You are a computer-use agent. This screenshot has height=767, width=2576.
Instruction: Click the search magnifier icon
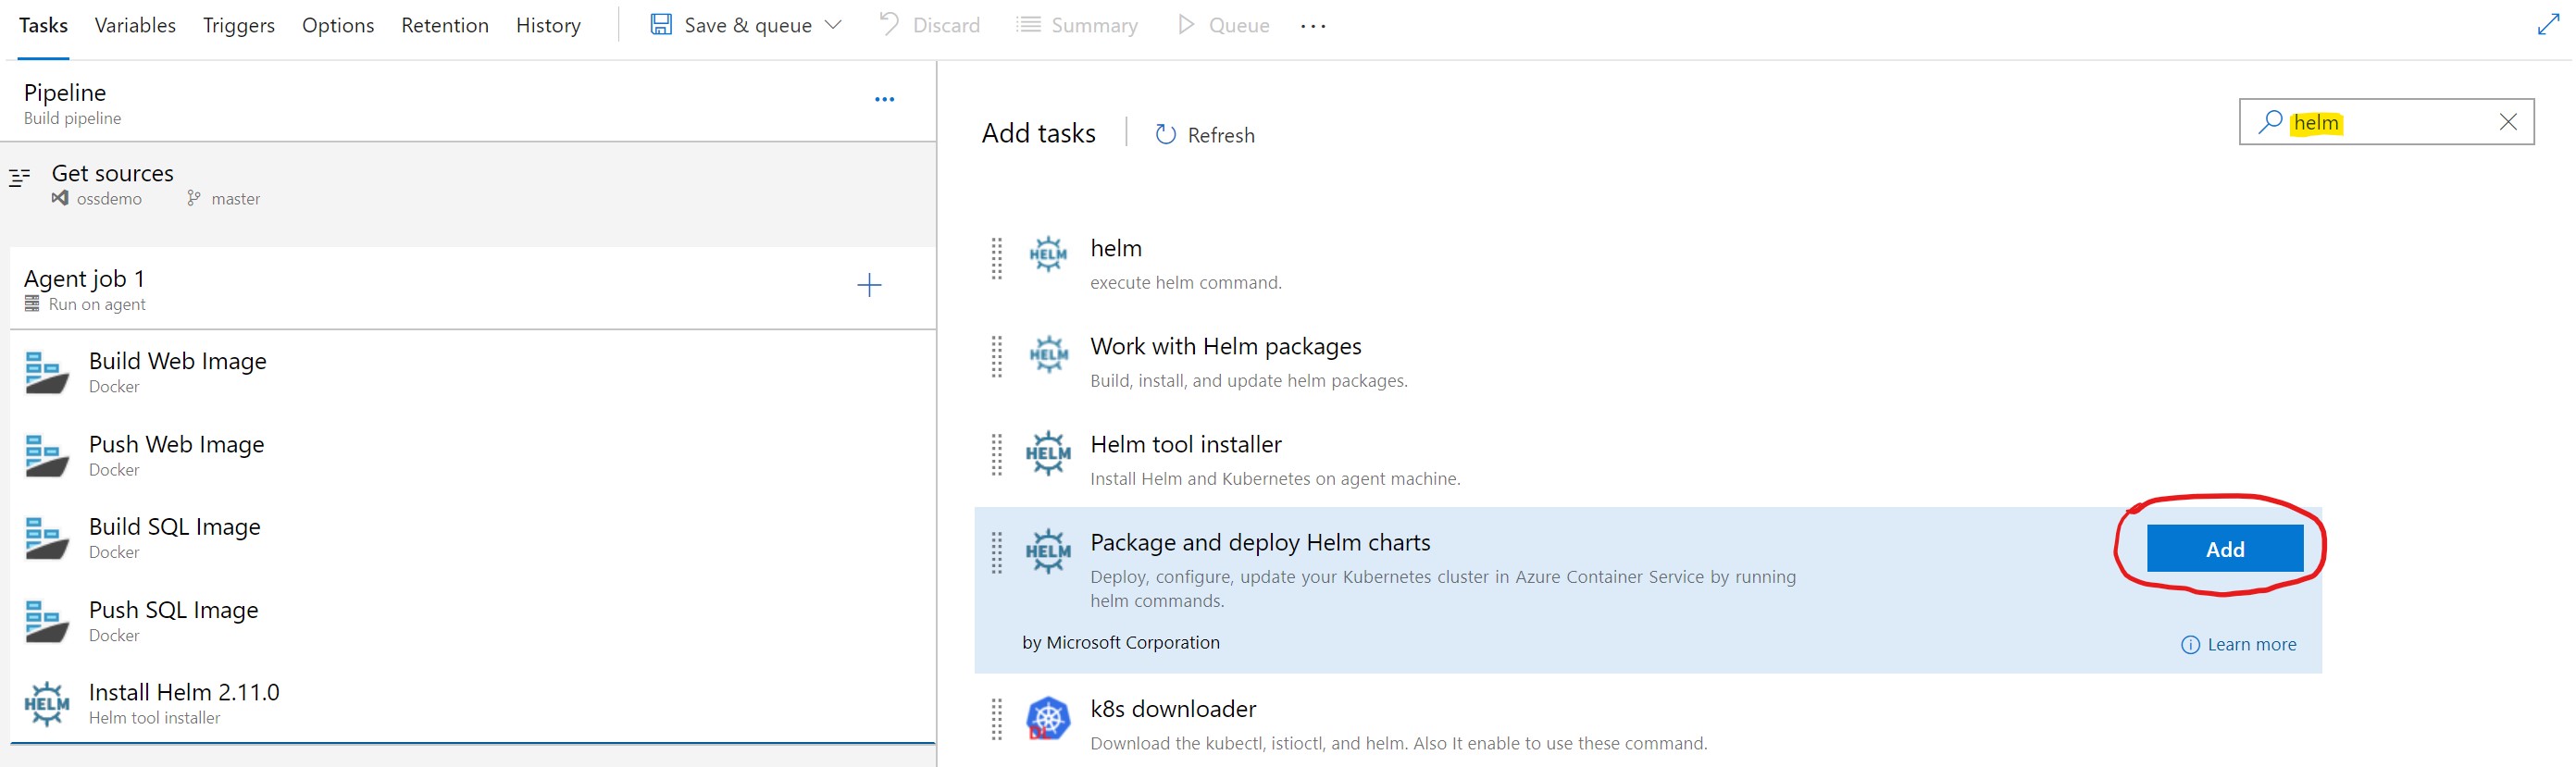2270,122
